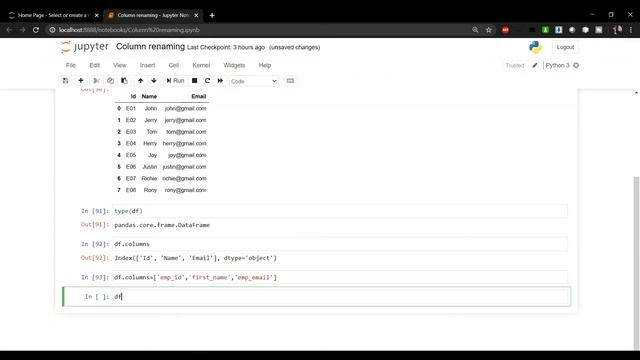Click the Name column header
640x360 pixels.
tap(149, 96)
